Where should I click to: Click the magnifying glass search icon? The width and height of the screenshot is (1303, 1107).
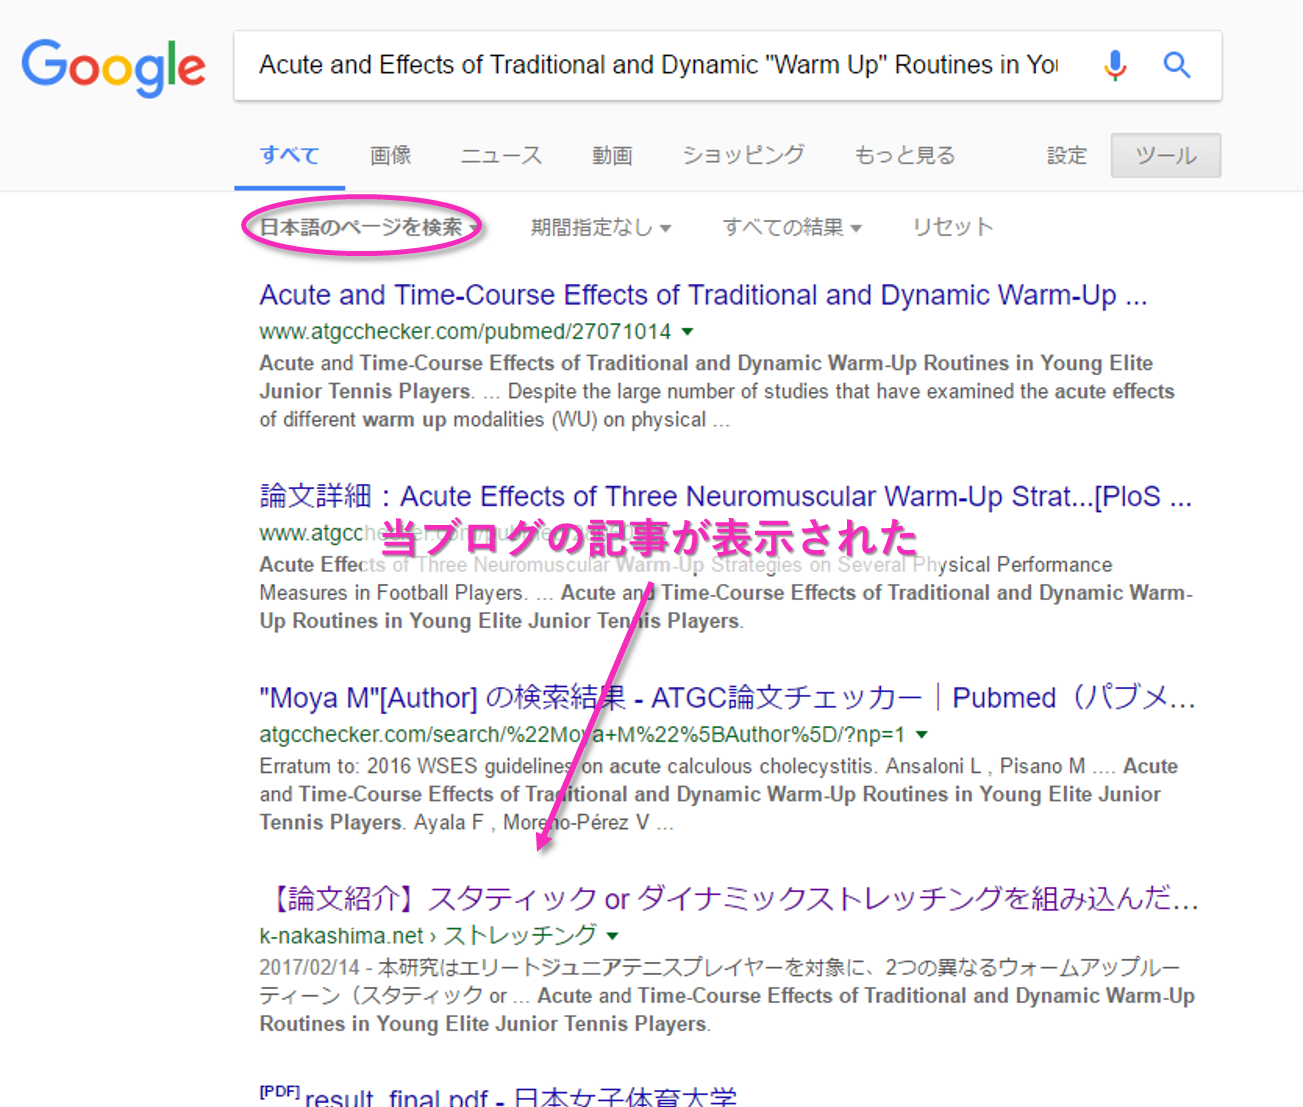coord(1177,64)
